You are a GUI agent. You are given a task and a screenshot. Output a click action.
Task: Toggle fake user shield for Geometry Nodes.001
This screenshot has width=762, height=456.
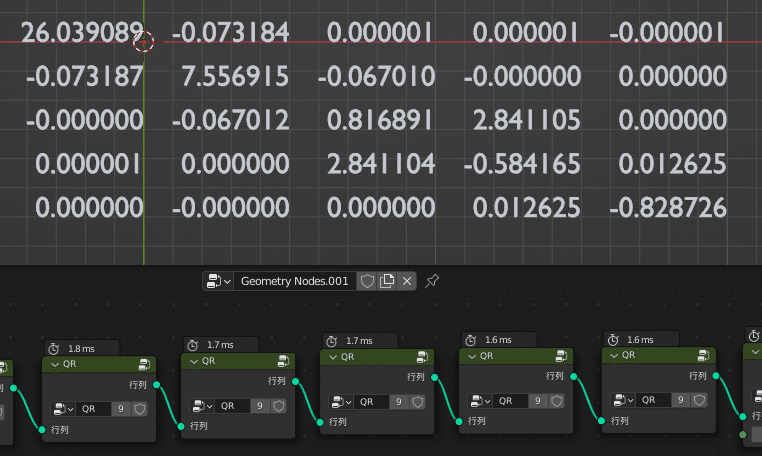point(367,281)
